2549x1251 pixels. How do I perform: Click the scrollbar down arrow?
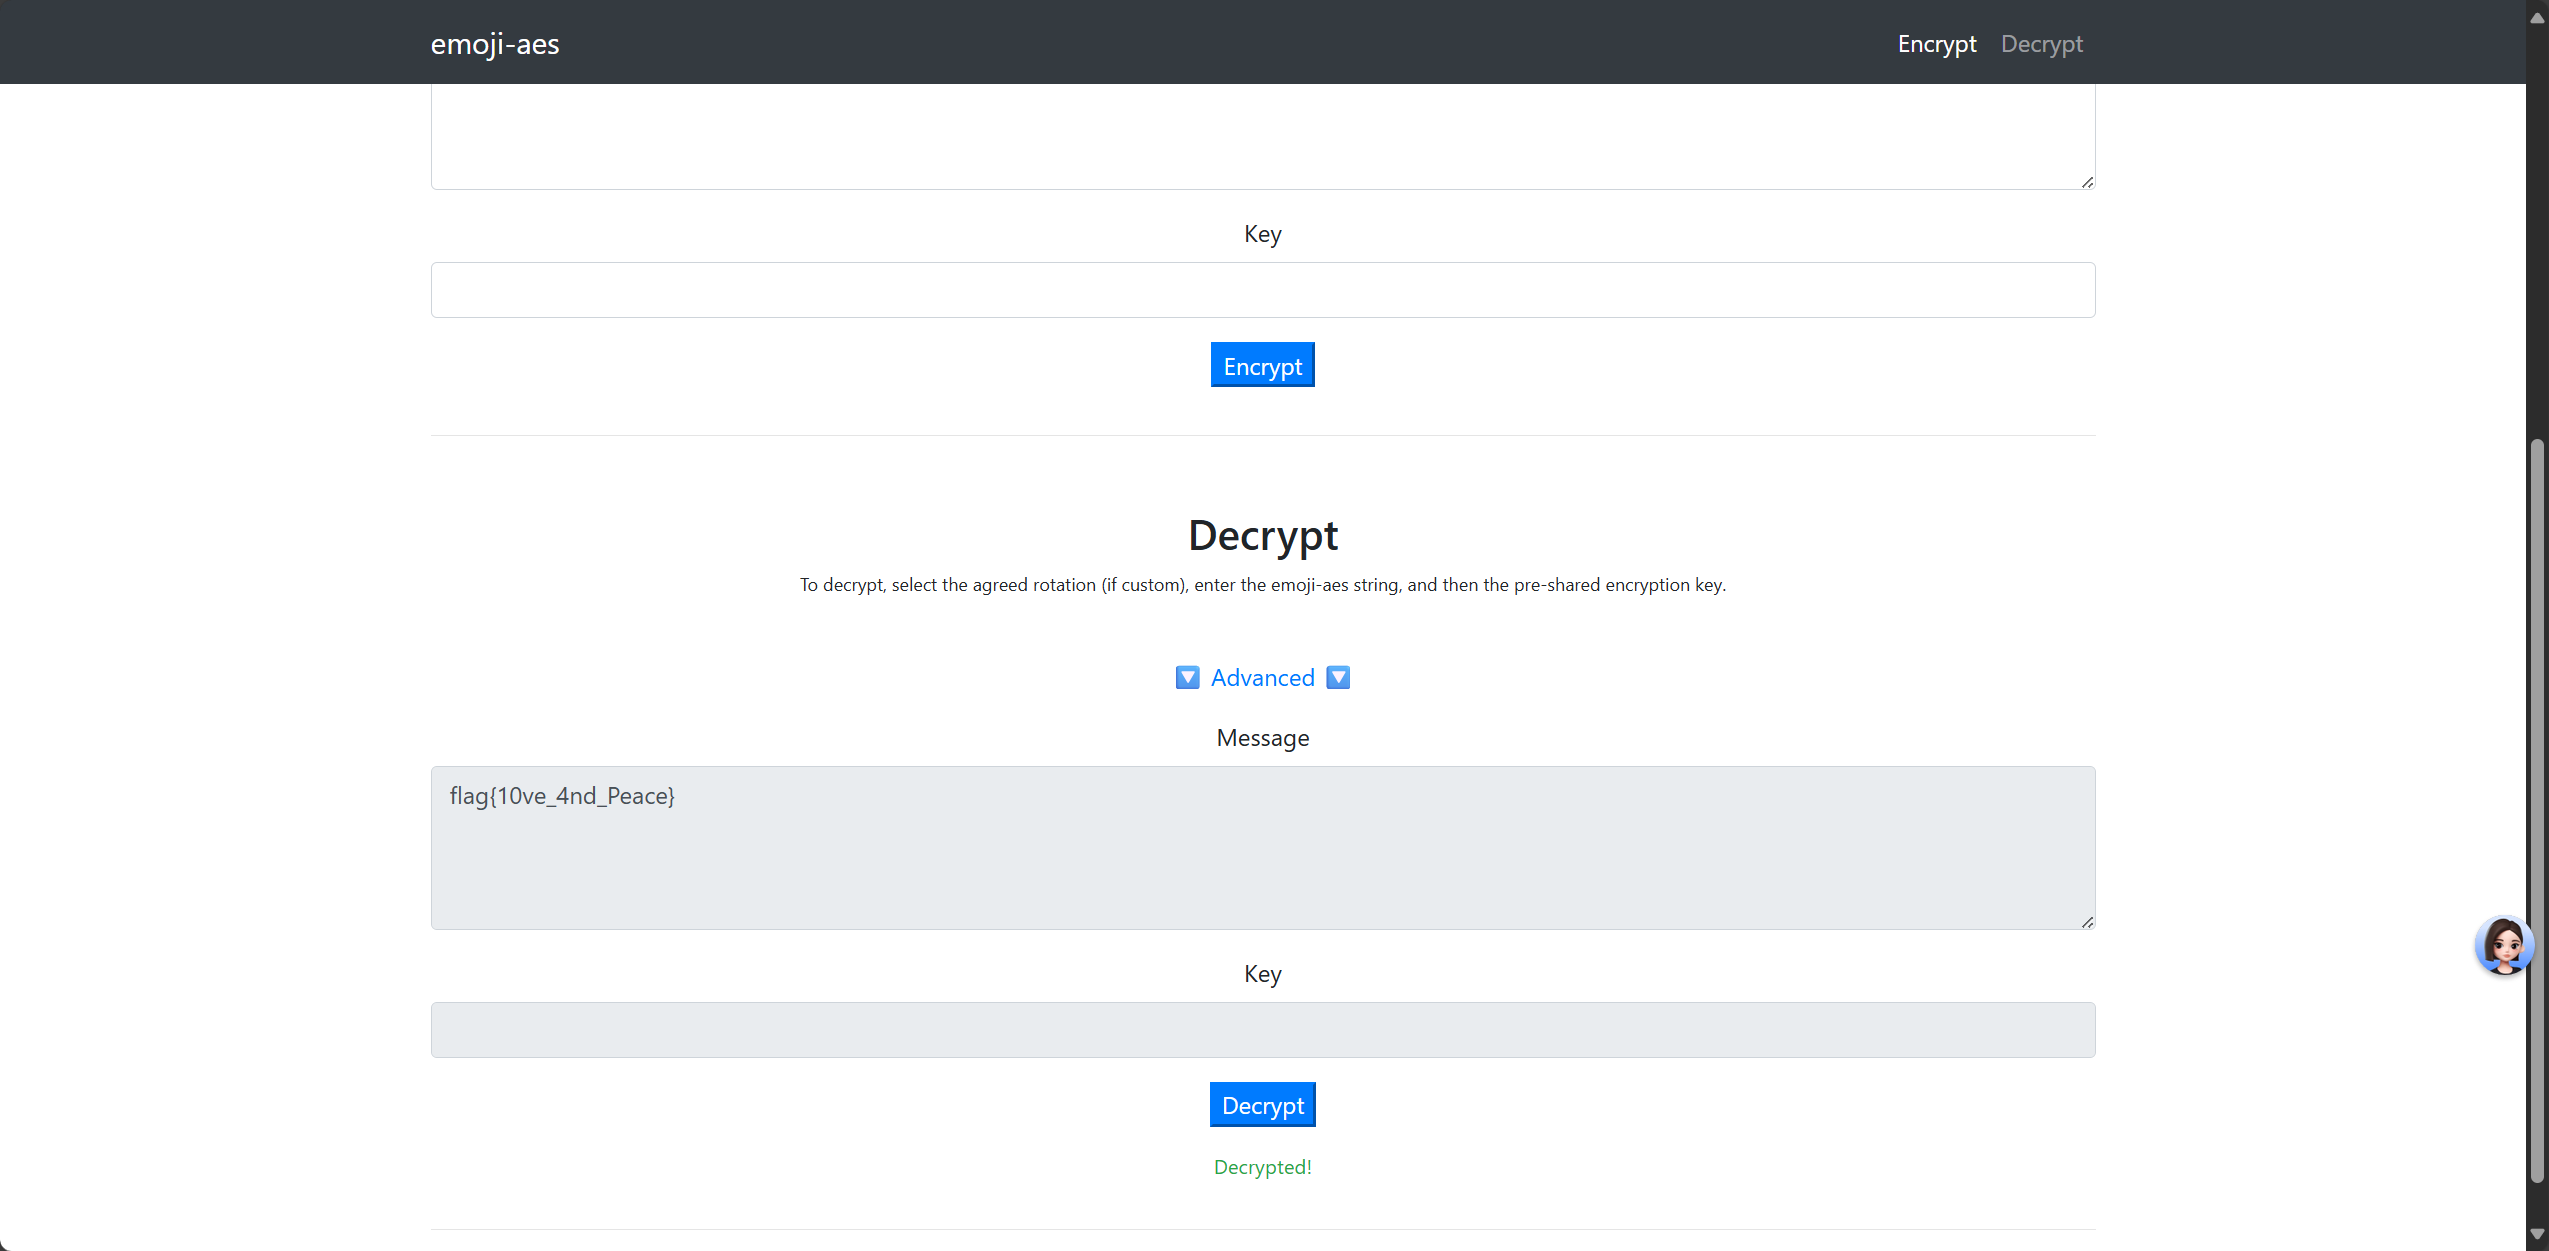coord(2537,1234)
